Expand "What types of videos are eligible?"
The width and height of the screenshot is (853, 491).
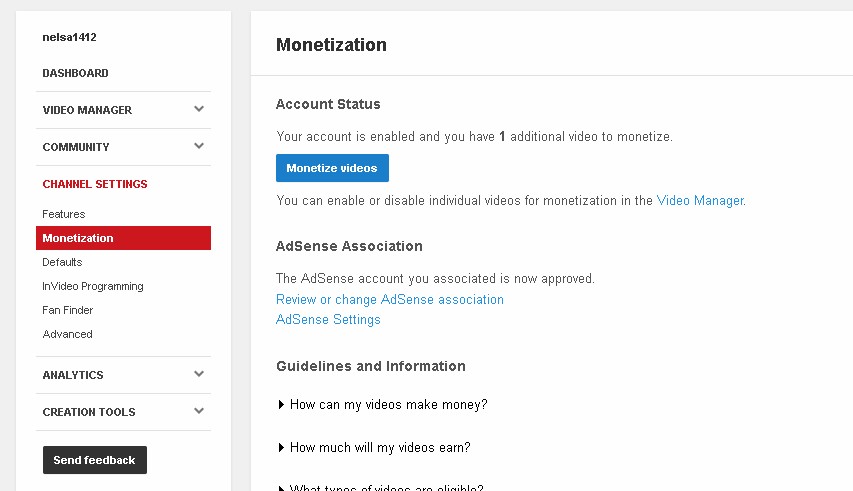click(386, 488)
